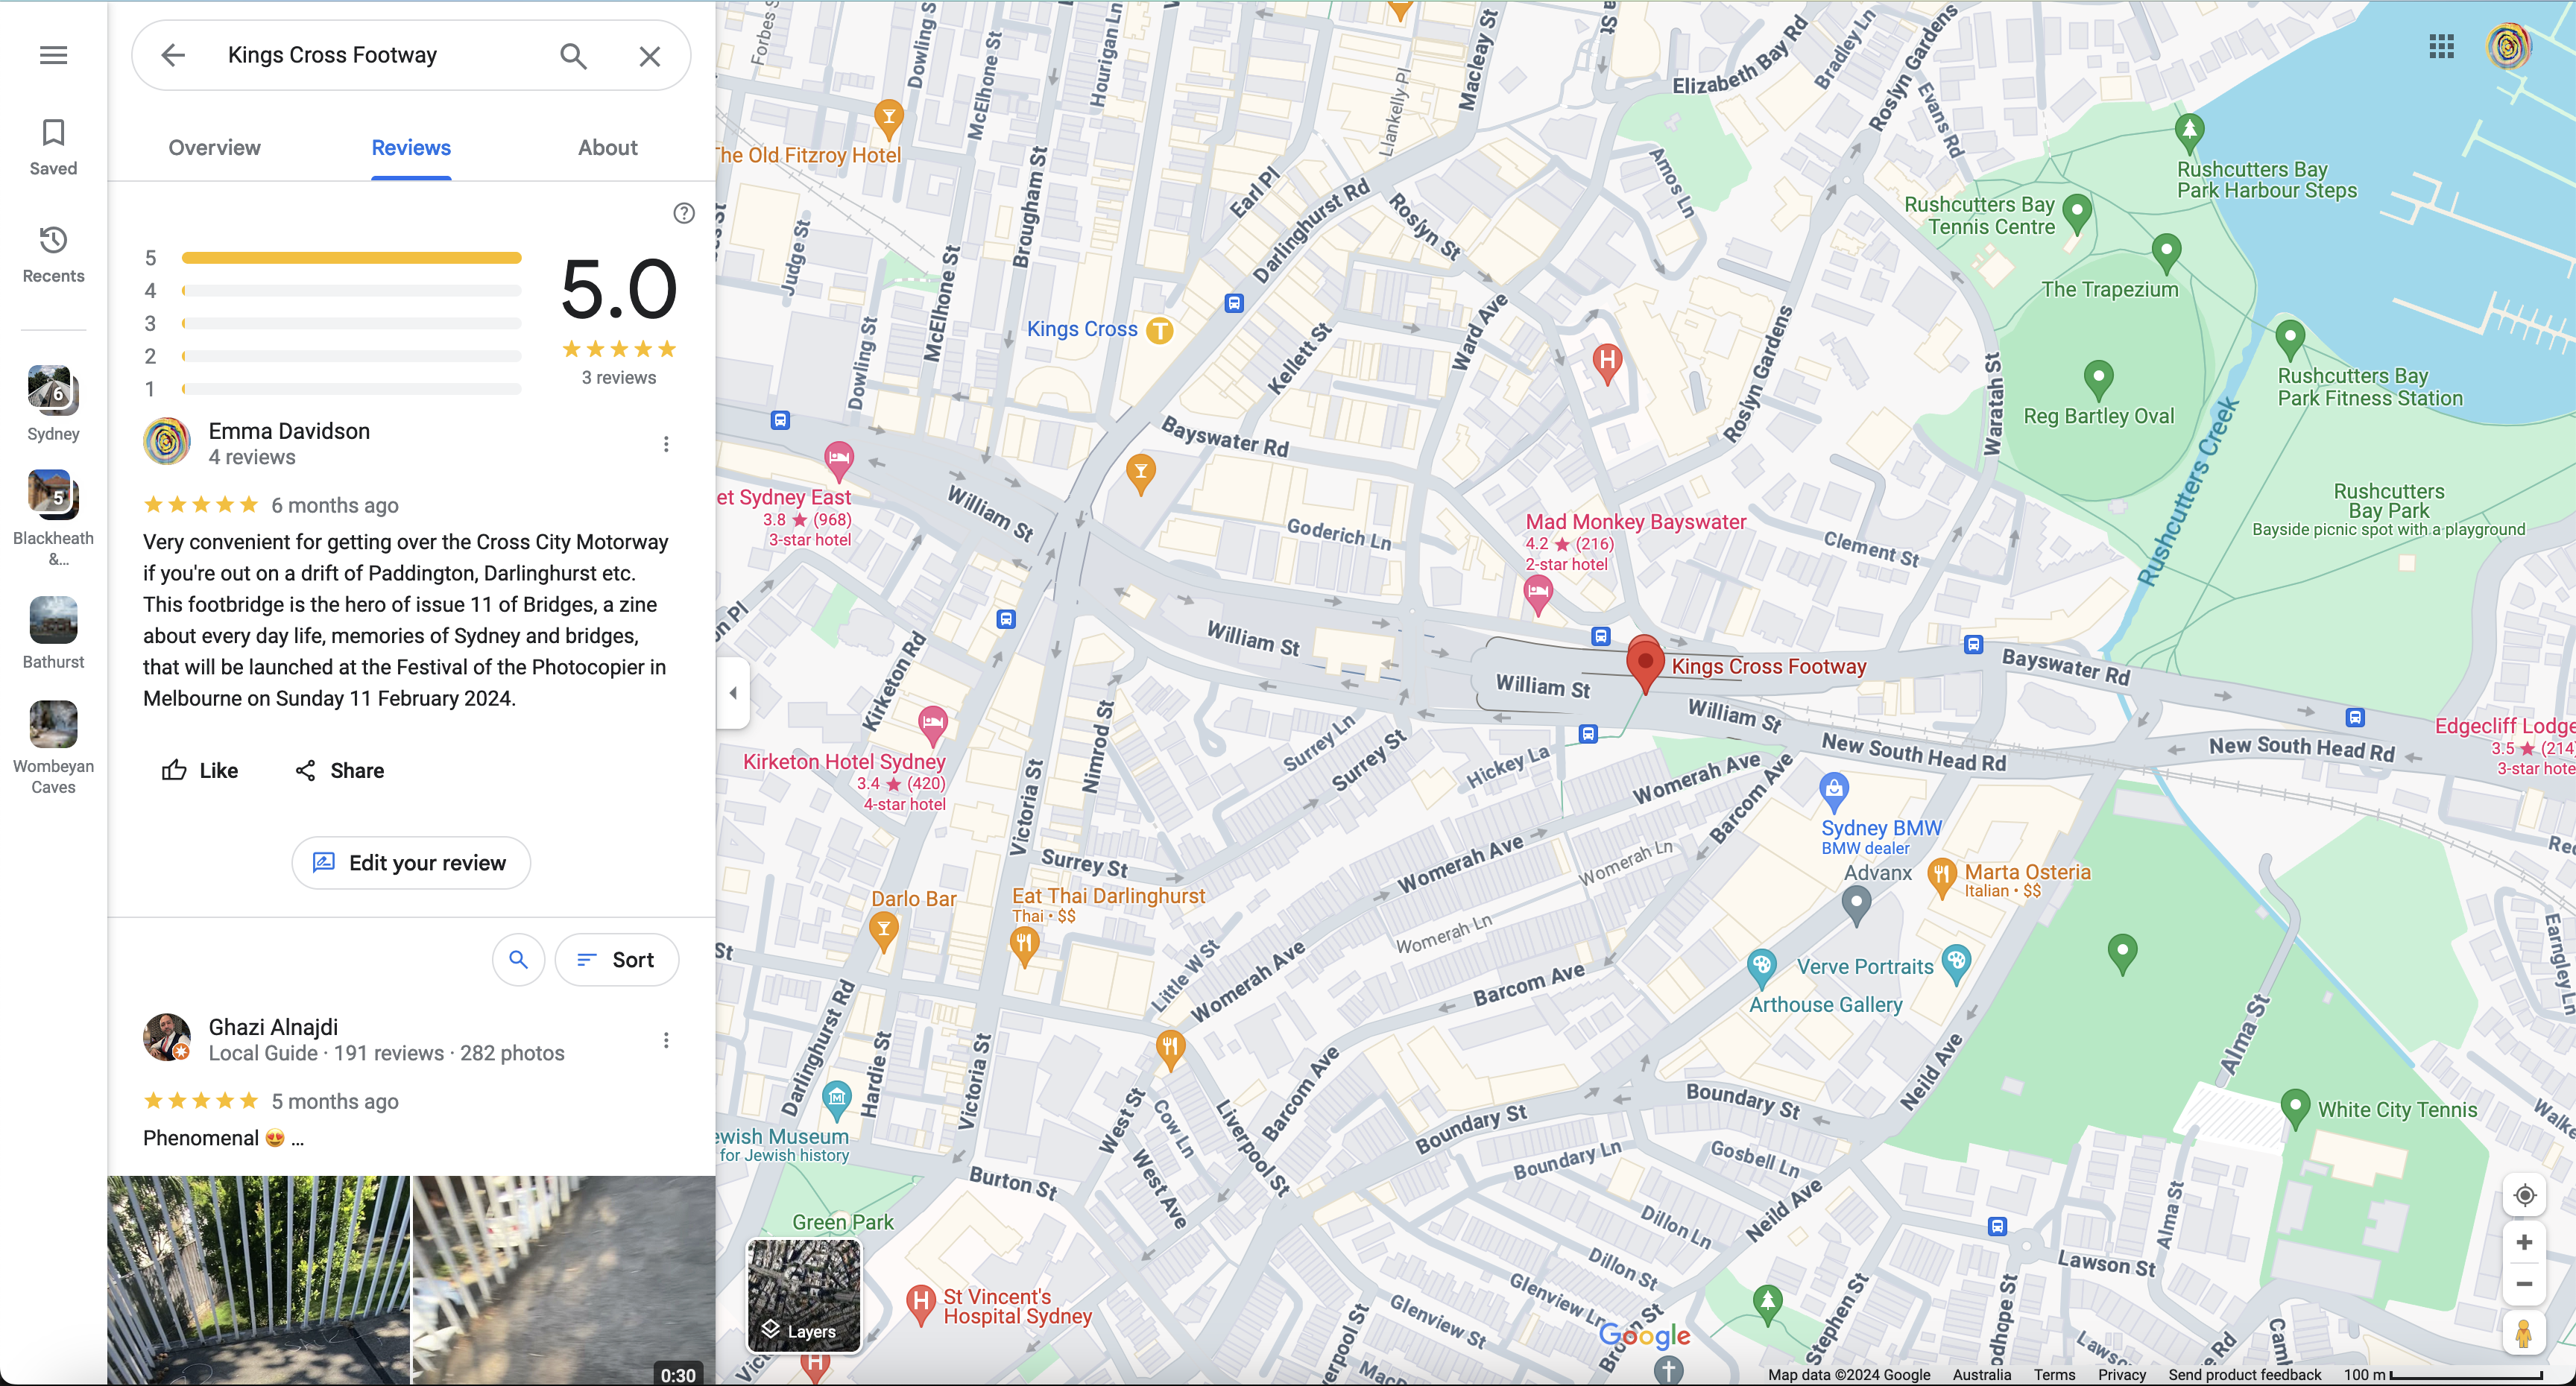Like Emma Davidson's review
This screenshot has height=1386, width=2576.
(x=200, y=770)
